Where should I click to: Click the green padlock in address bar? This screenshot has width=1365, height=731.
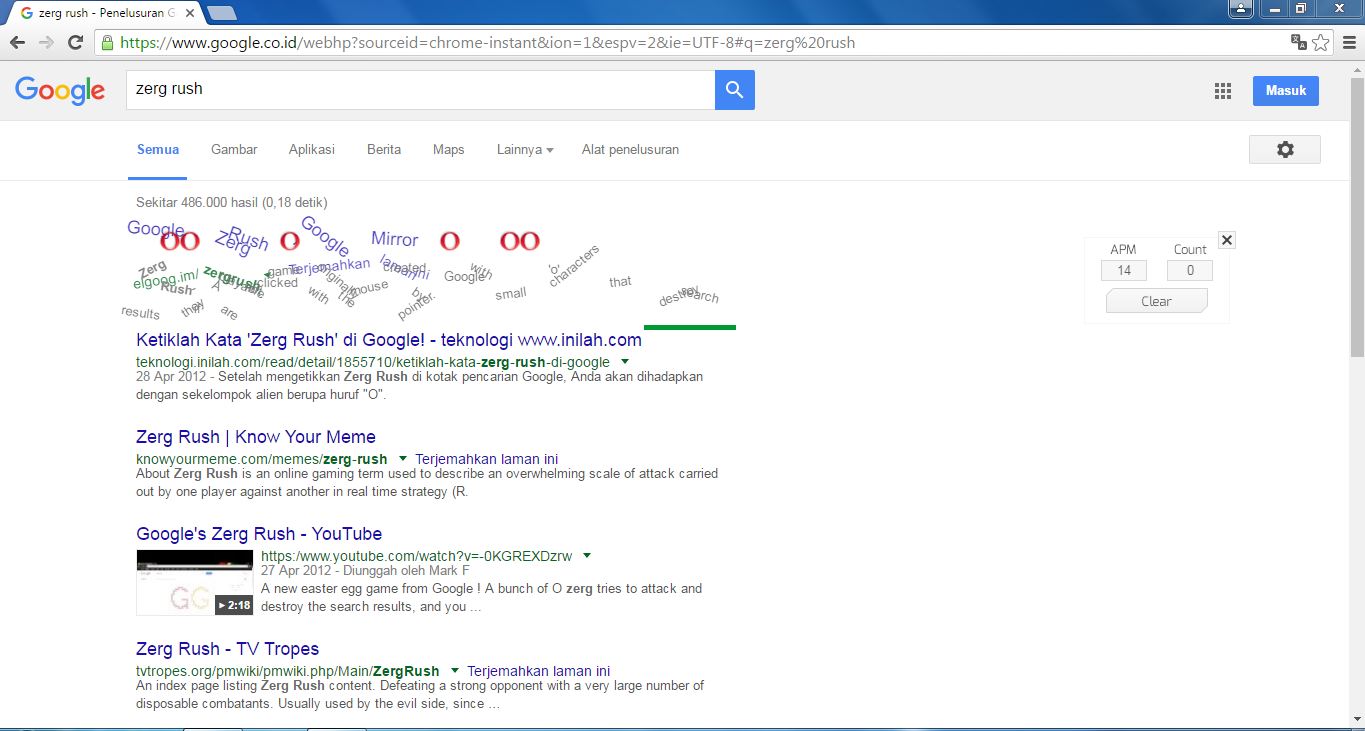click(x=107, y=43)
